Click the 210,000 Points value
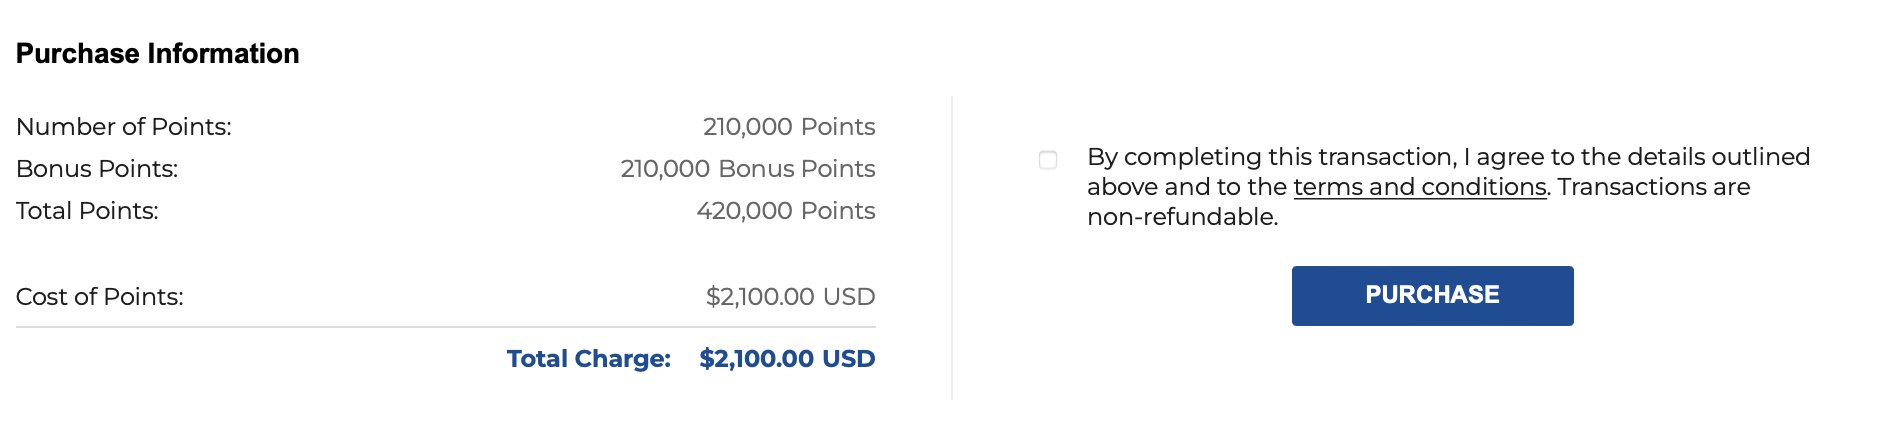The width and height of the screenshot is (1898, 438). [789, 127]
